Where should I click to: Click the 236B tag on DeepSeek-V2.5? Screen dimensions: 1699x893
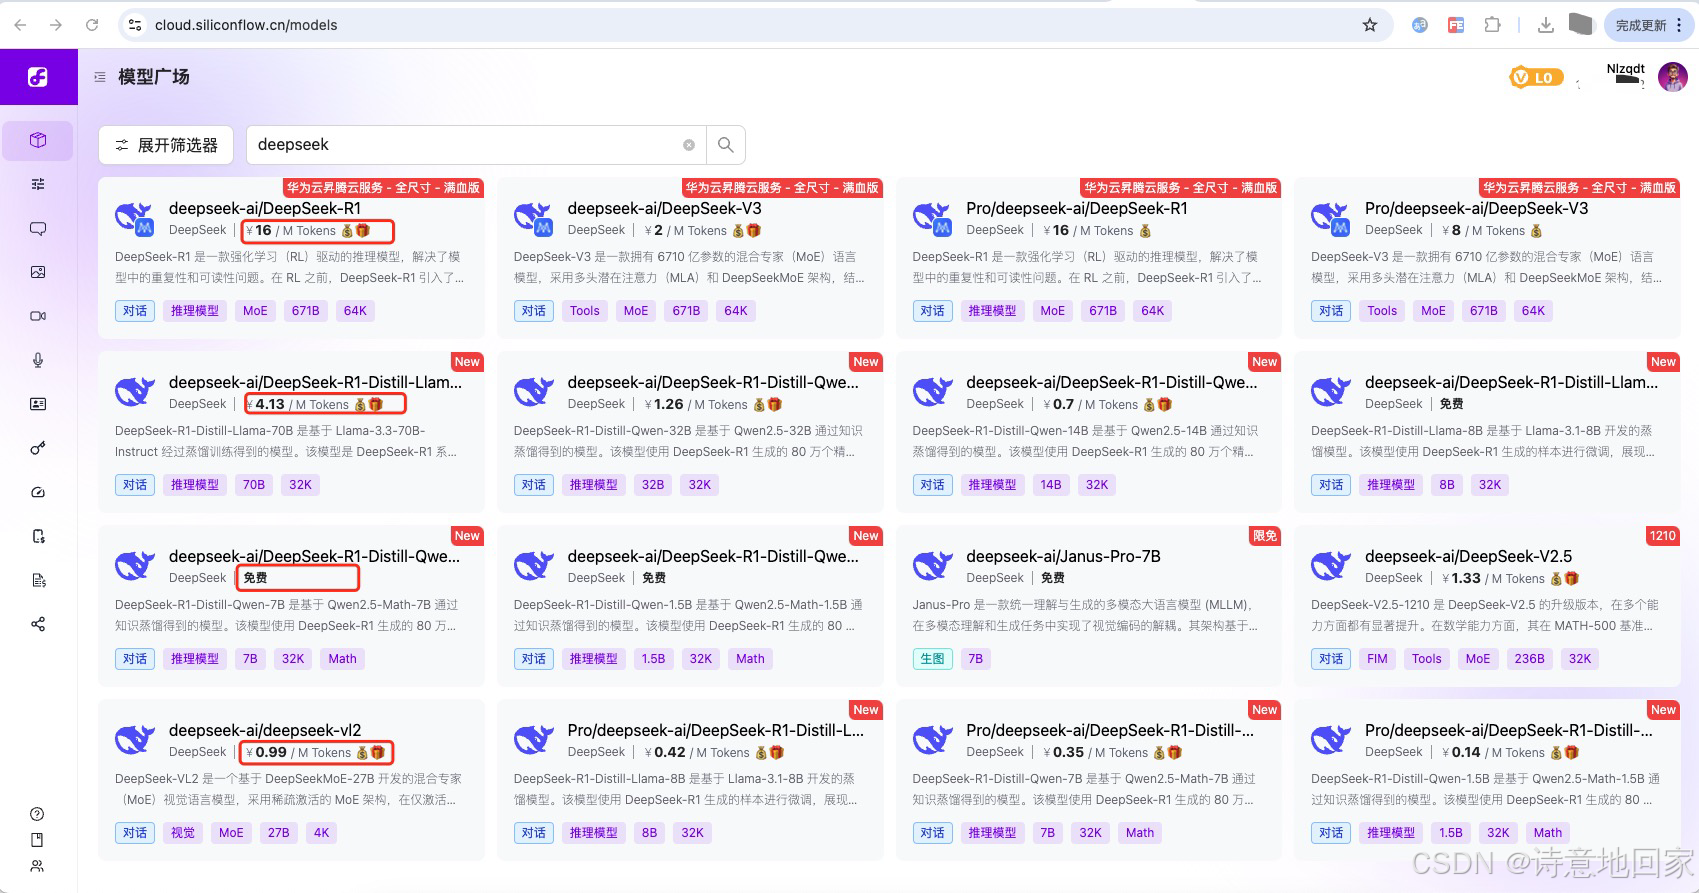[1529, 659]
